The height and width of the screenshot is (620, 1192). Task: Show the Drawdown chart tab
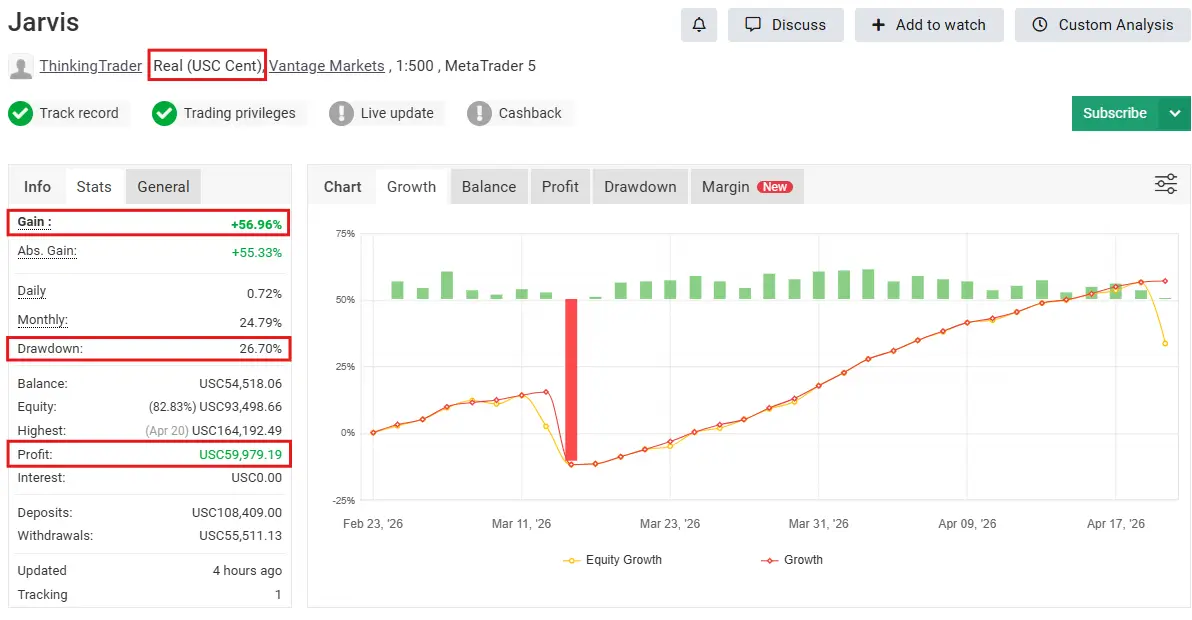(640, 187)
